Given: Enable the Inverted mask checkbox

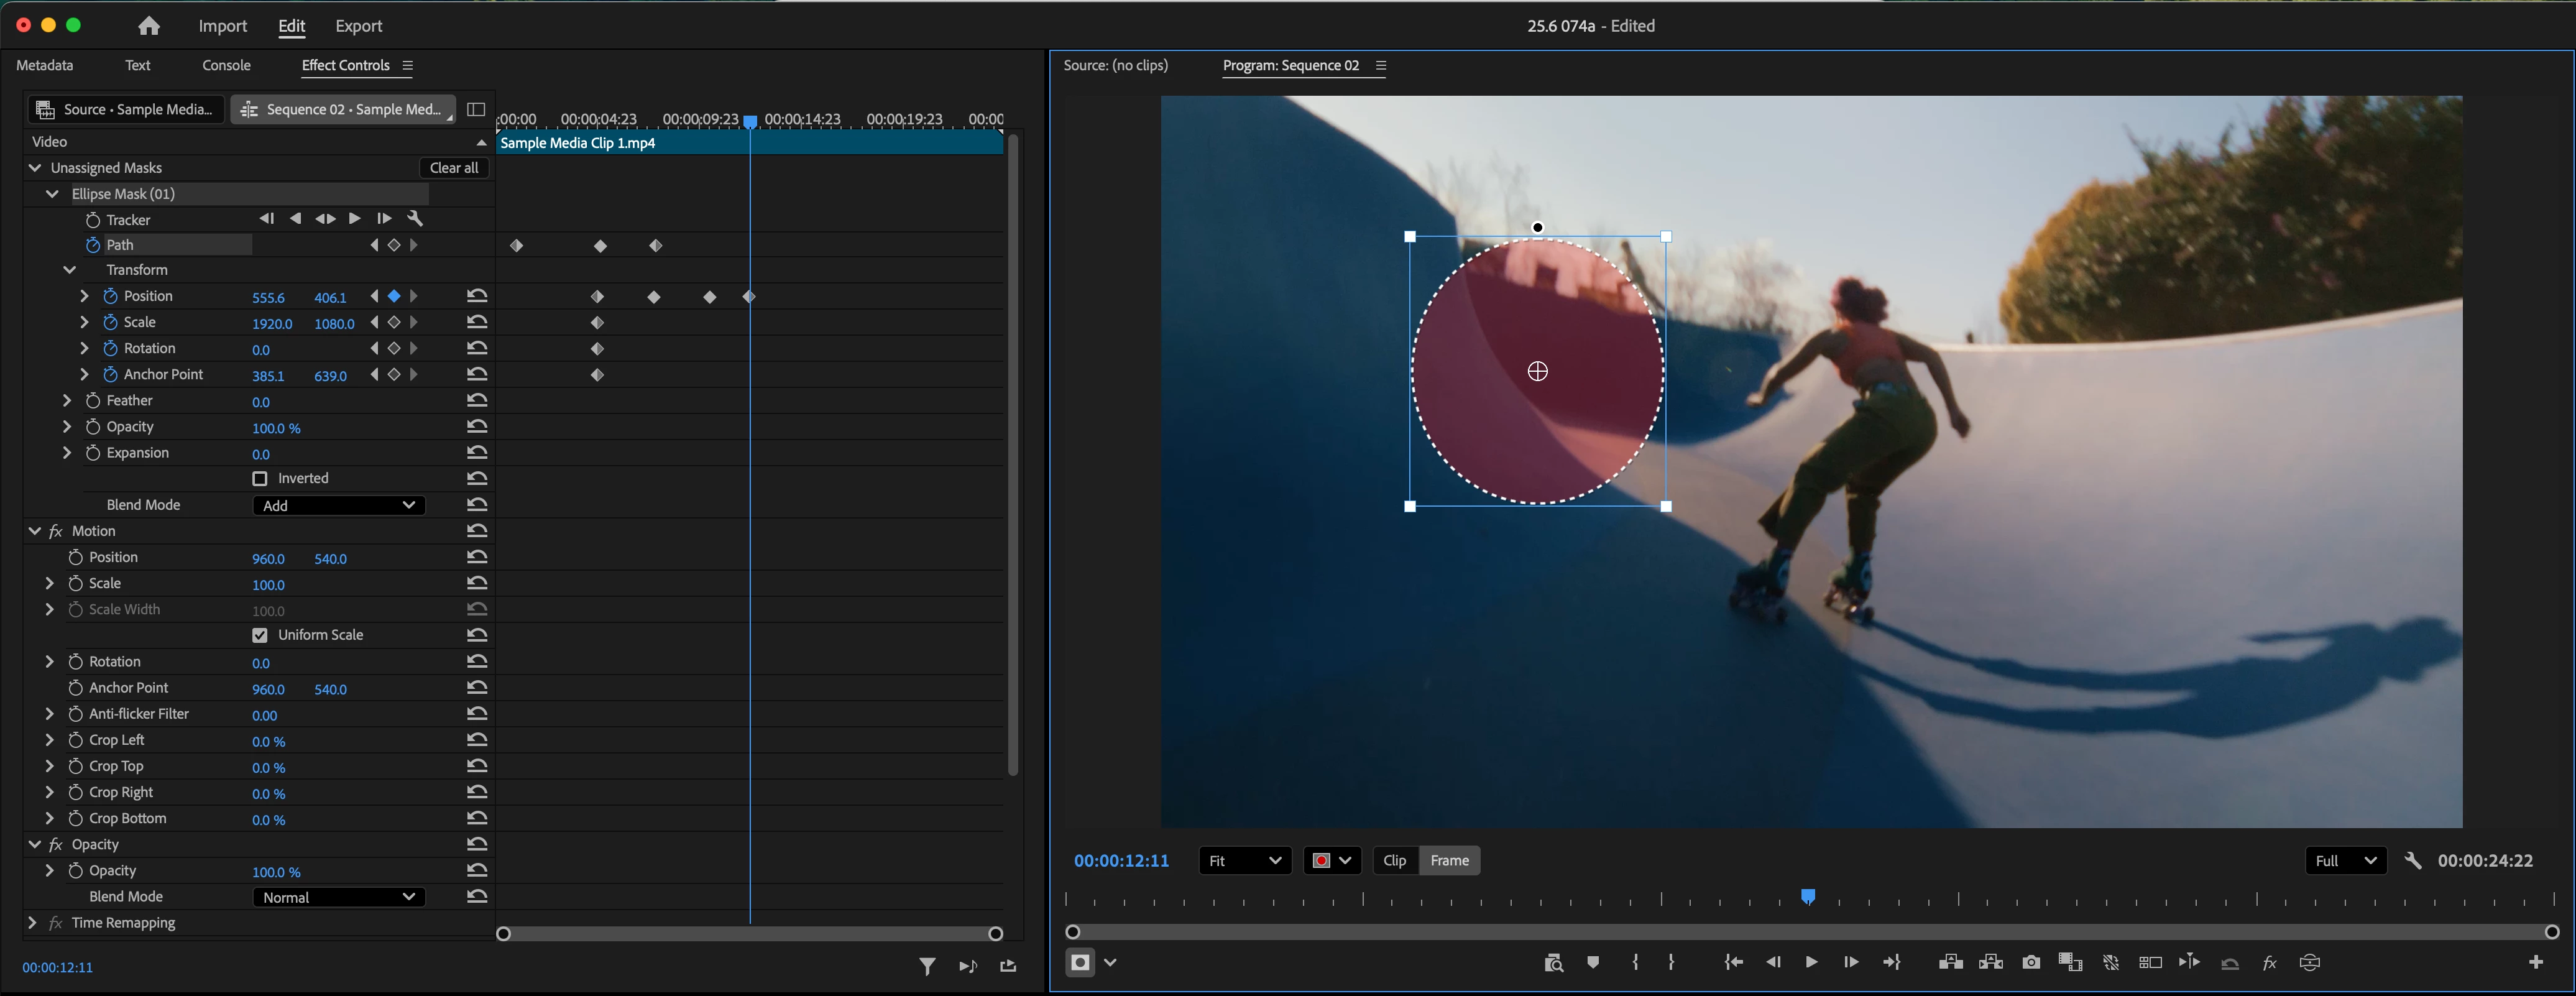Looking at the screenshot, I should [x=260, y=479].
